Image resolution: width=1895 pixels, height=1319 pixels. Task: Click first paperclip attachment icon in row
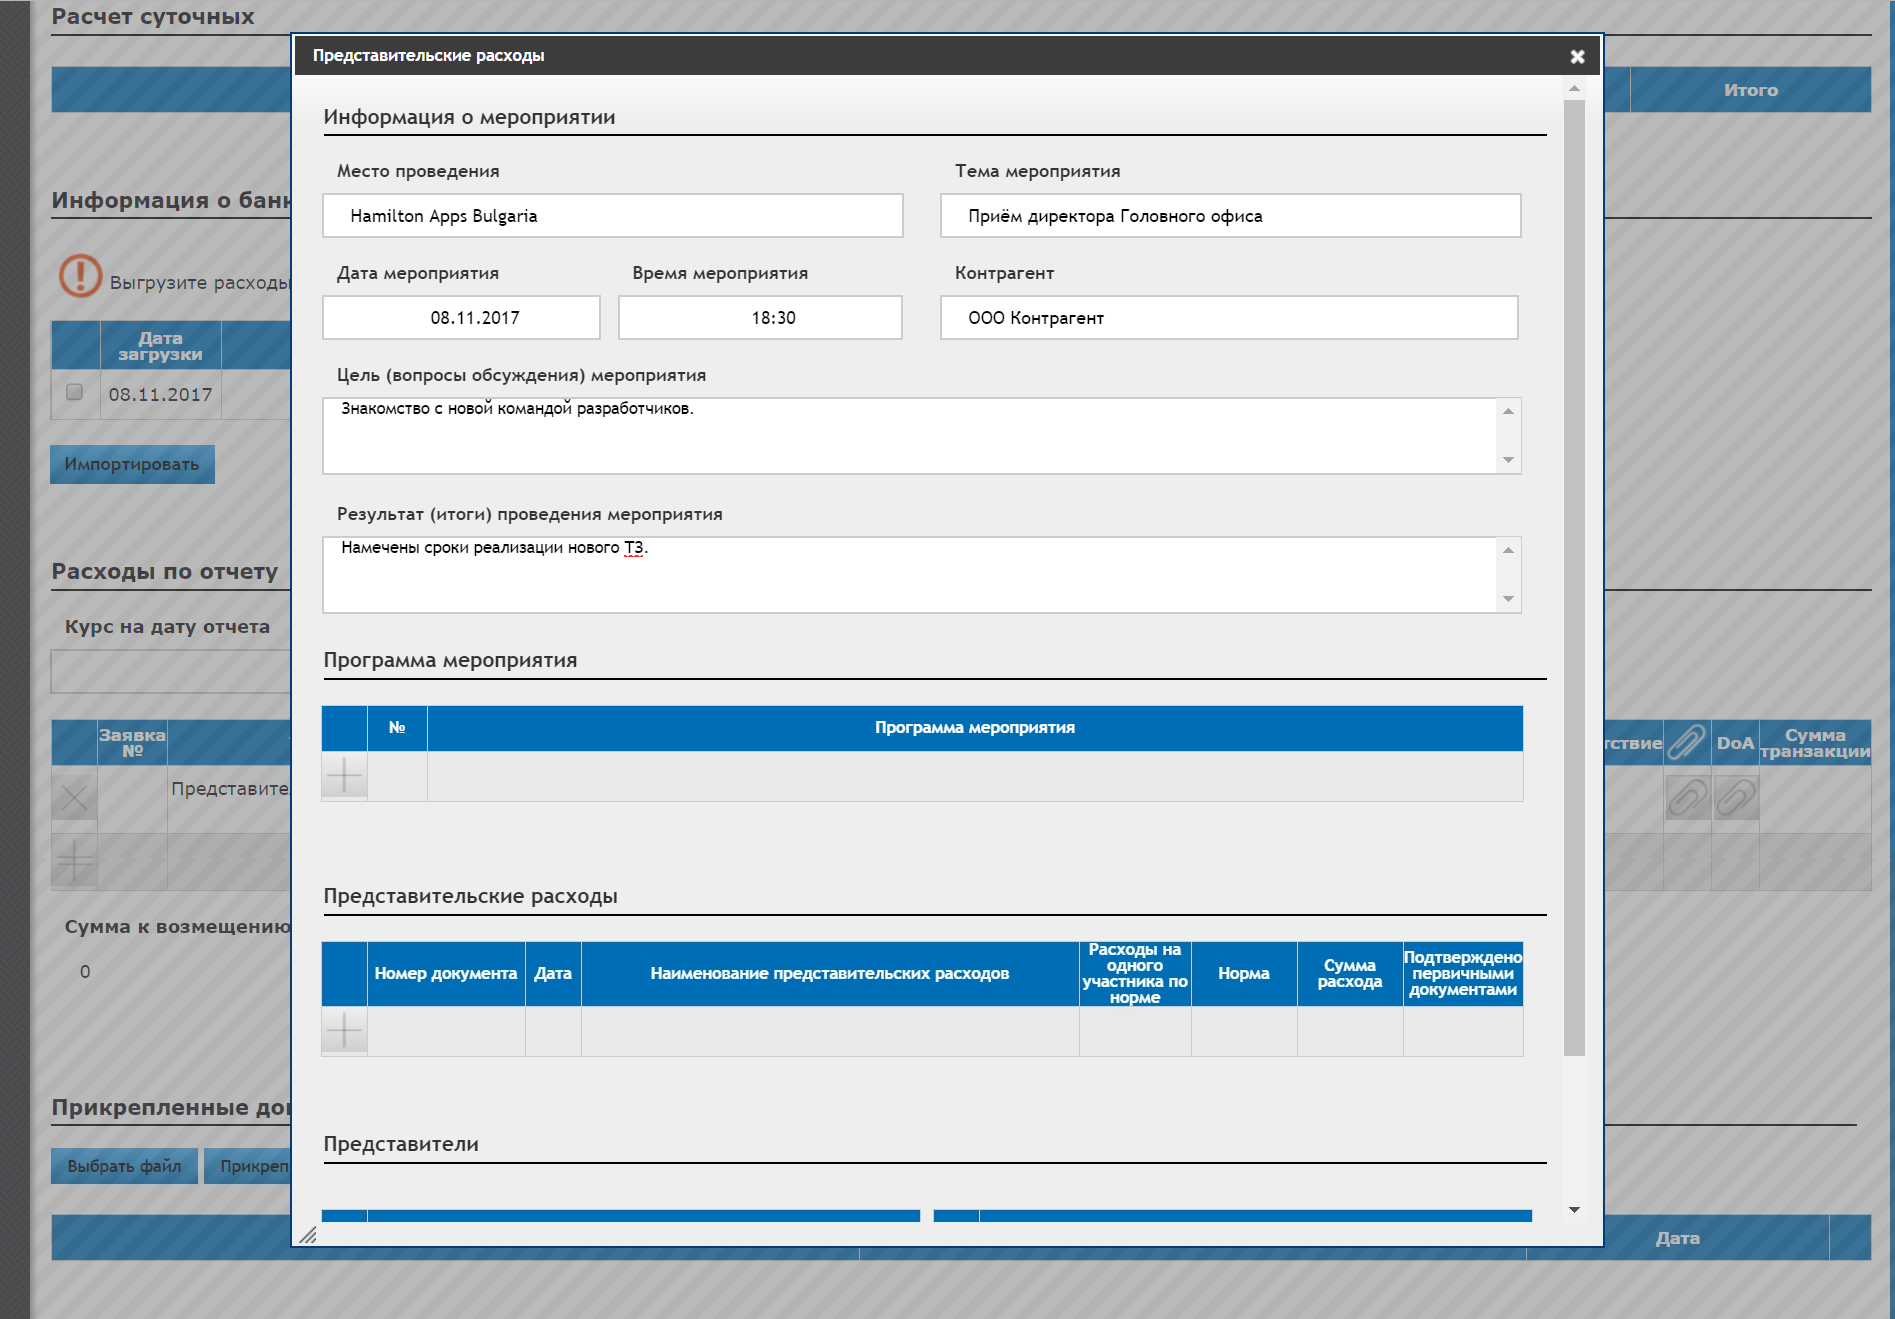click(x=1687, y=798)
